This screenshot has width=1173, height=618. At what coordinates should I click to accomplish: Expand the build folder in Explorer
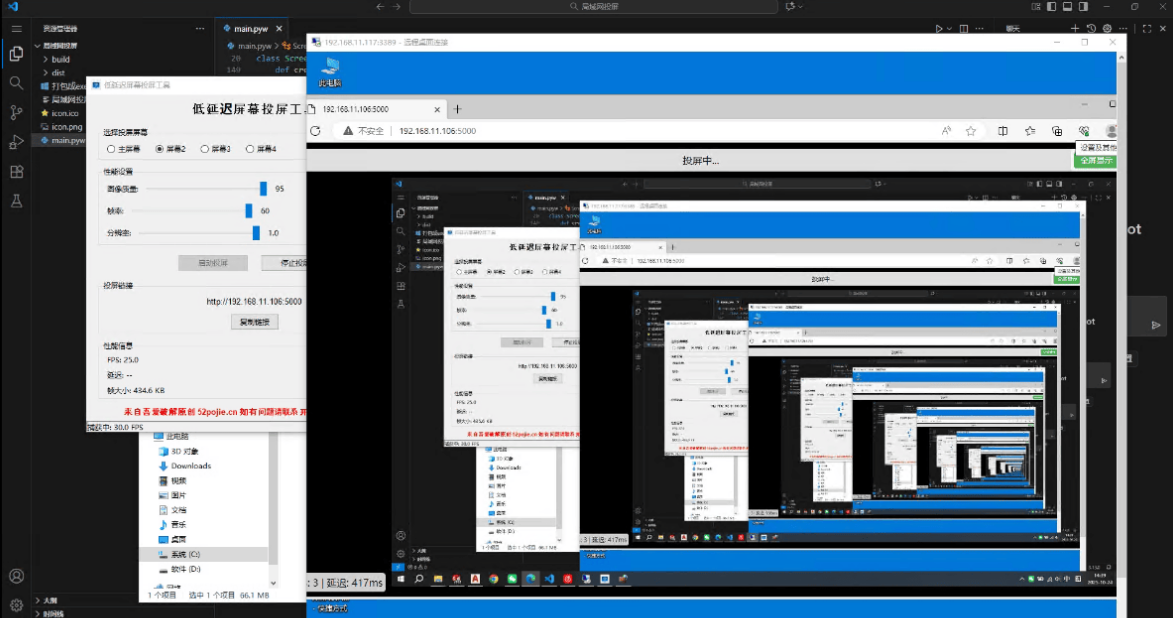(x=60, y=59)
